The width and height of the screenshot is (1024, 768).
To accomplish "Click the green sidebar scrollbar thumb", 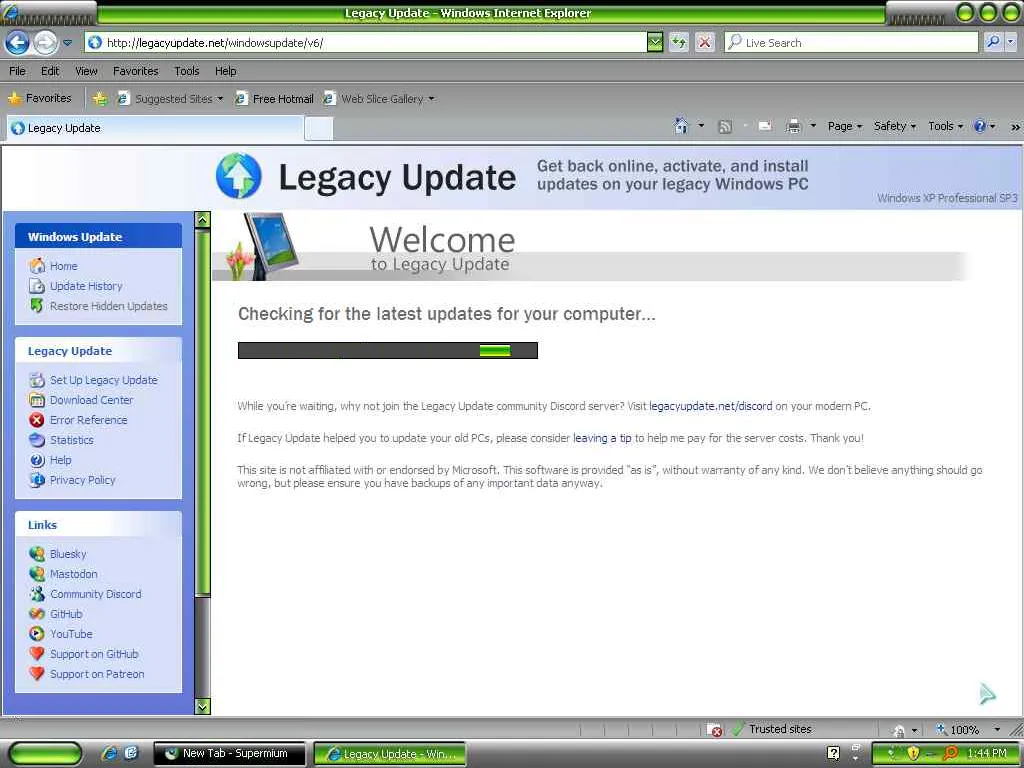I will click(202, 412).
